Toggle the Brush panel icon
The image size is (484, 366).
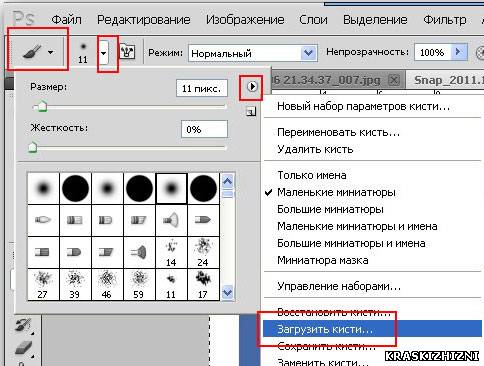click(127, 52)
